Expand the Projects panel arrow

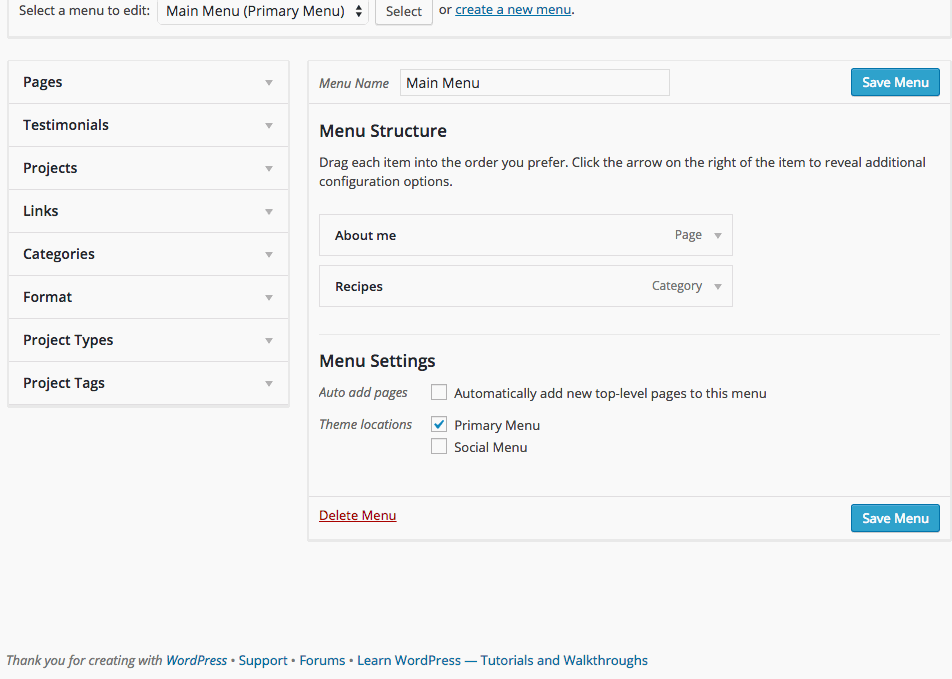[269, 169]
